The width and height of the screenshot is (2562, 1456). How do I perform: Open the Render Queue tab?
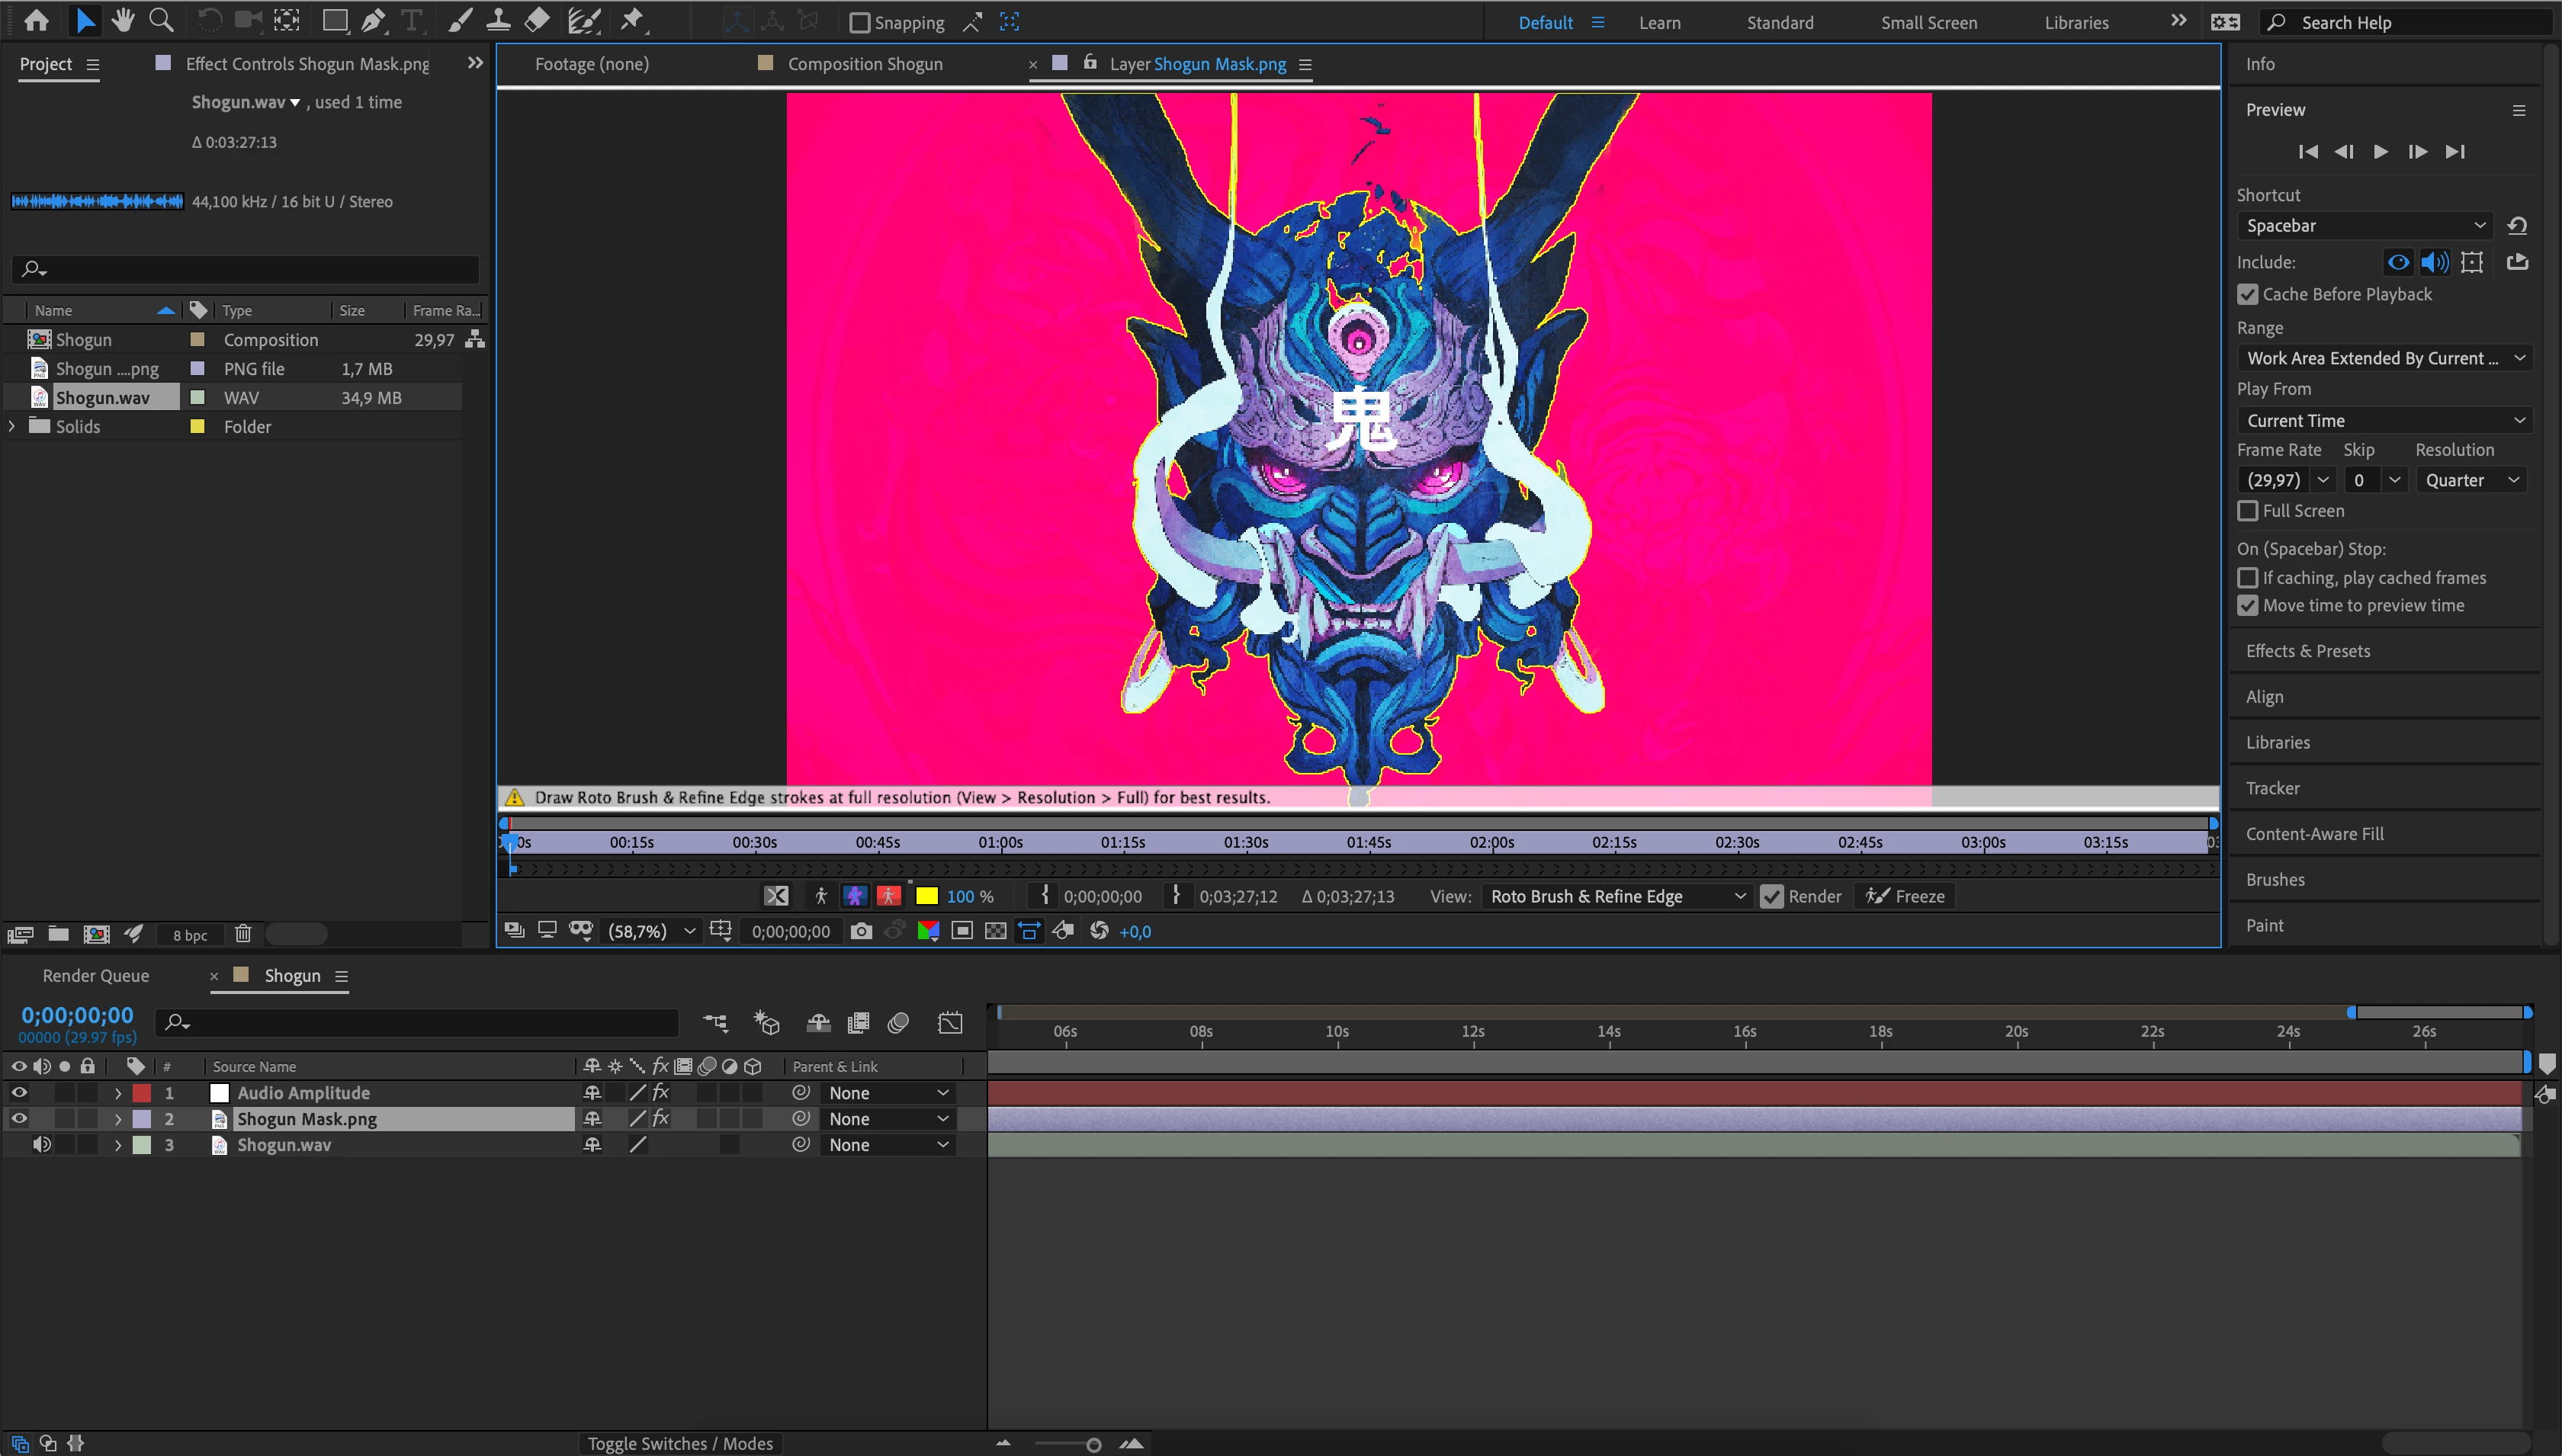pos(96,975)
